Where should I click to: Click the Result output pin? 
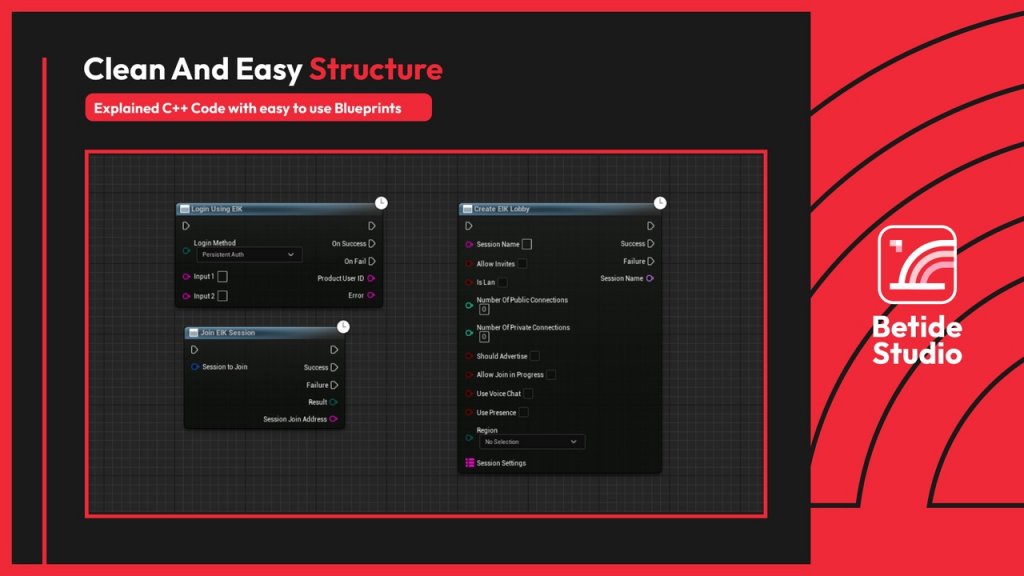click(x=333, y=402)
